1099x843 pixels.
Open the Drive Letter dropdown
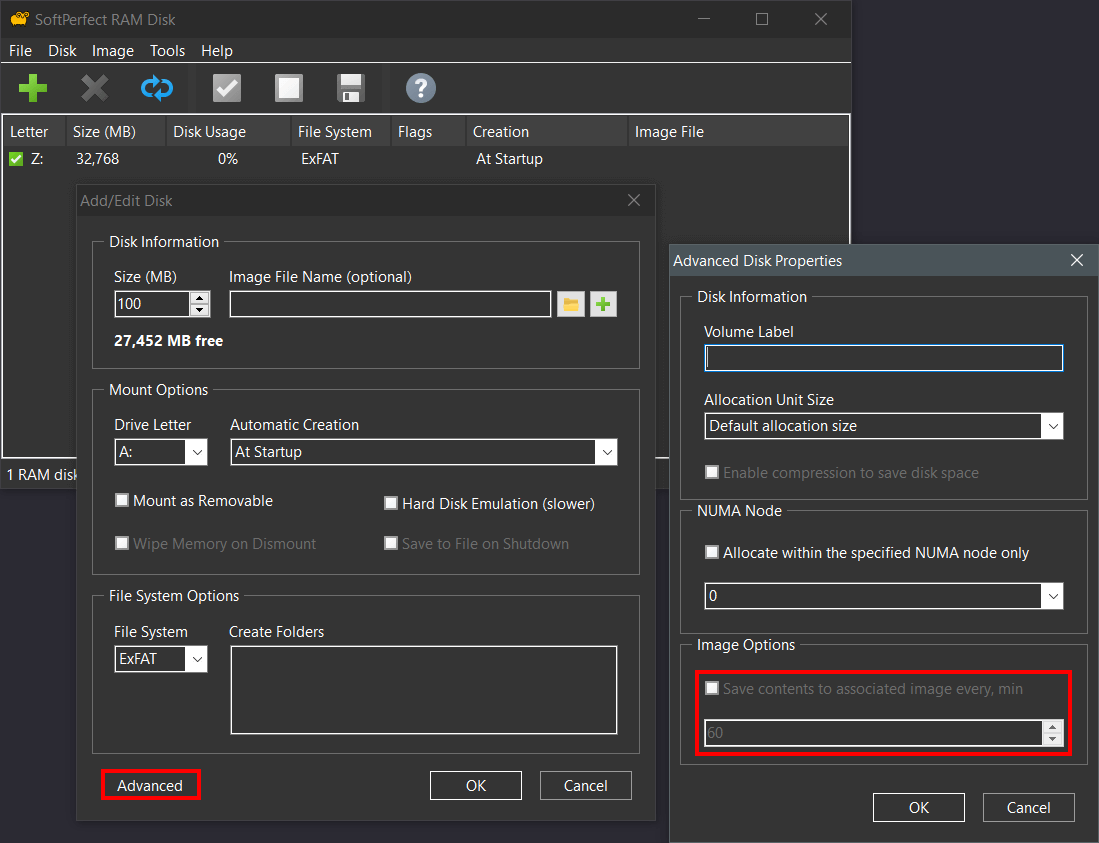(x=197, y=452)
